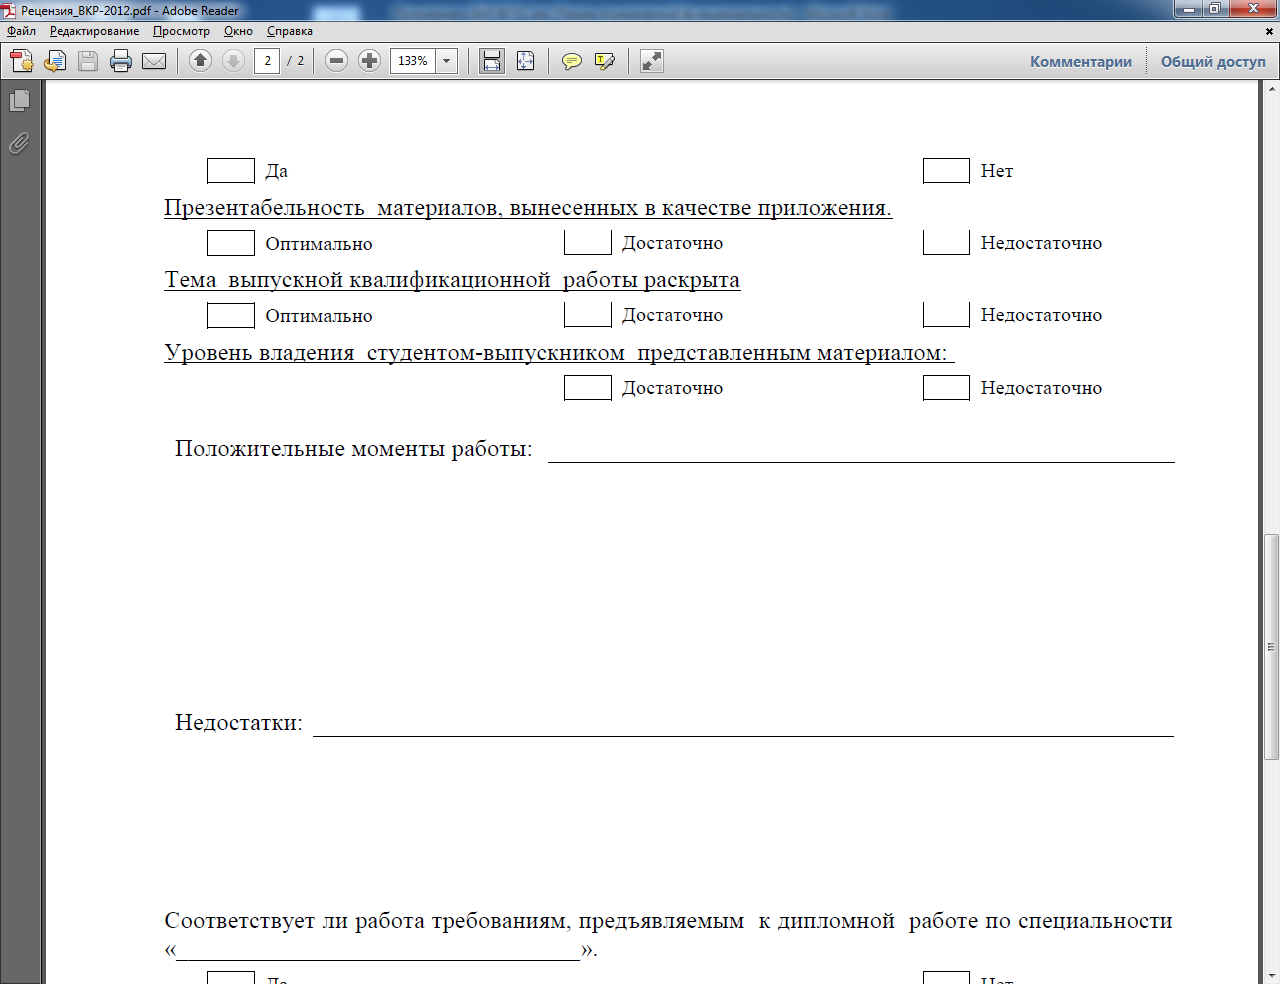Screen dimensions: 1280x984
Task: Open the Просмотр menu
Action: (x=181, y=31)
